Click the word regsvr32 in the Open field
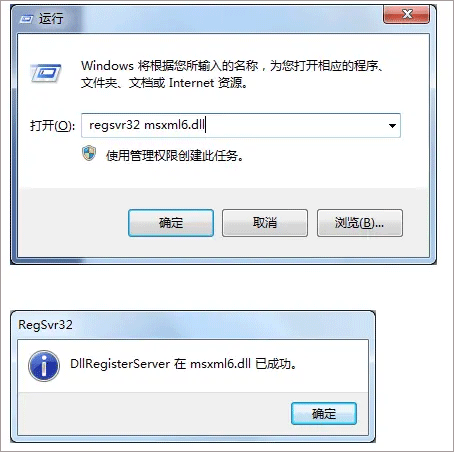 114,125
